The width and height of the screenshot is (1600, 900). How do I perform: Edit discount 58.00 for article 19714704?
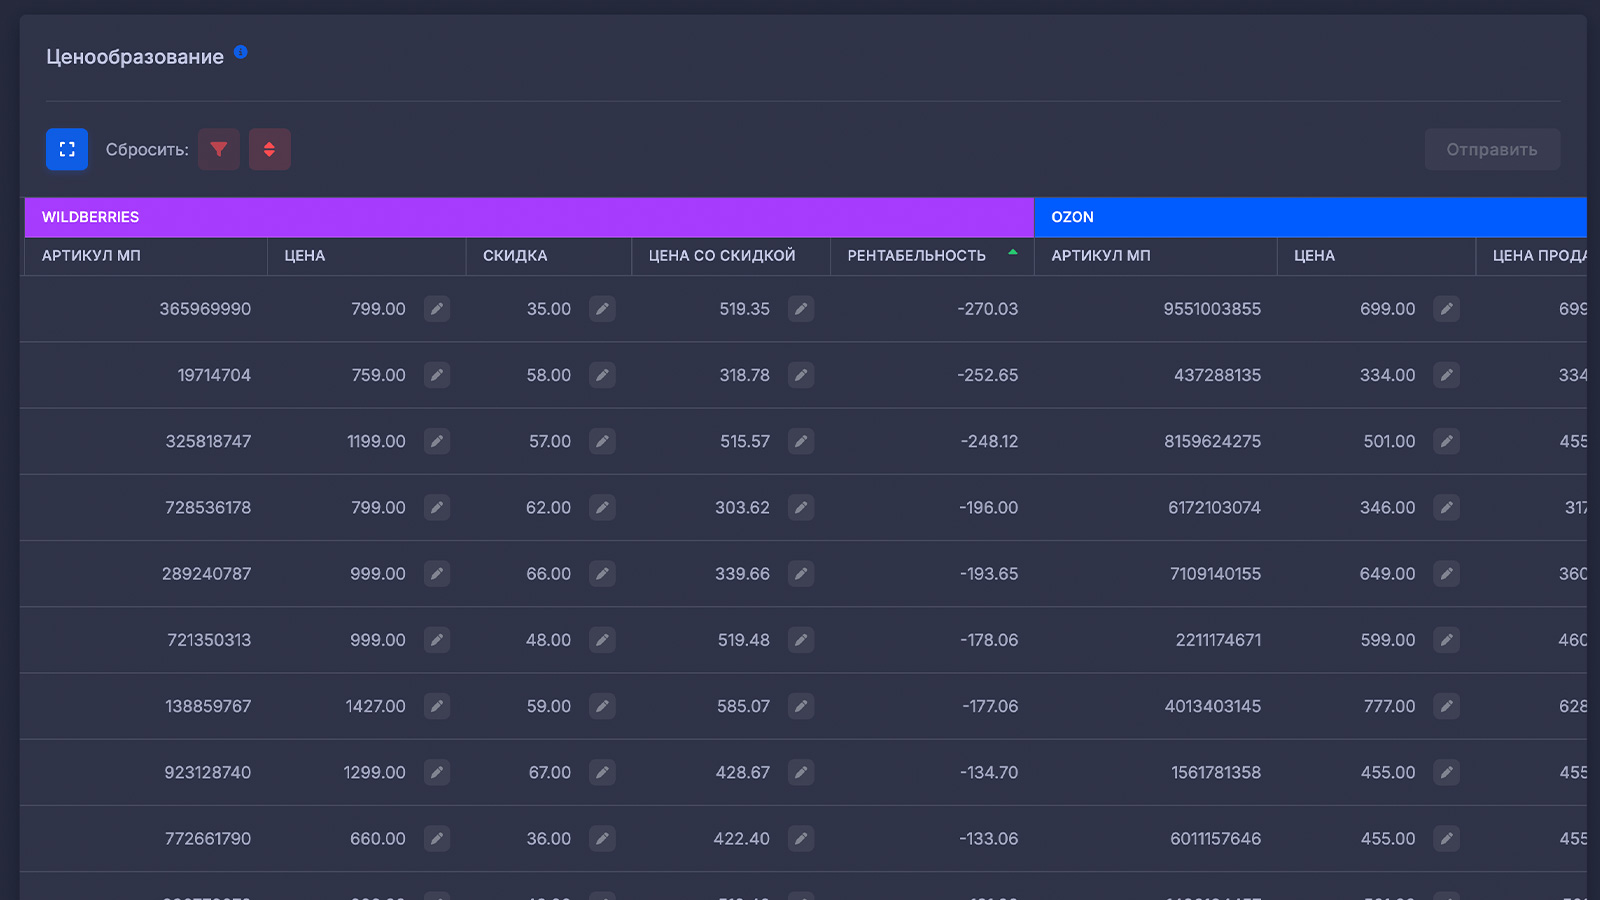pos(602,375)
